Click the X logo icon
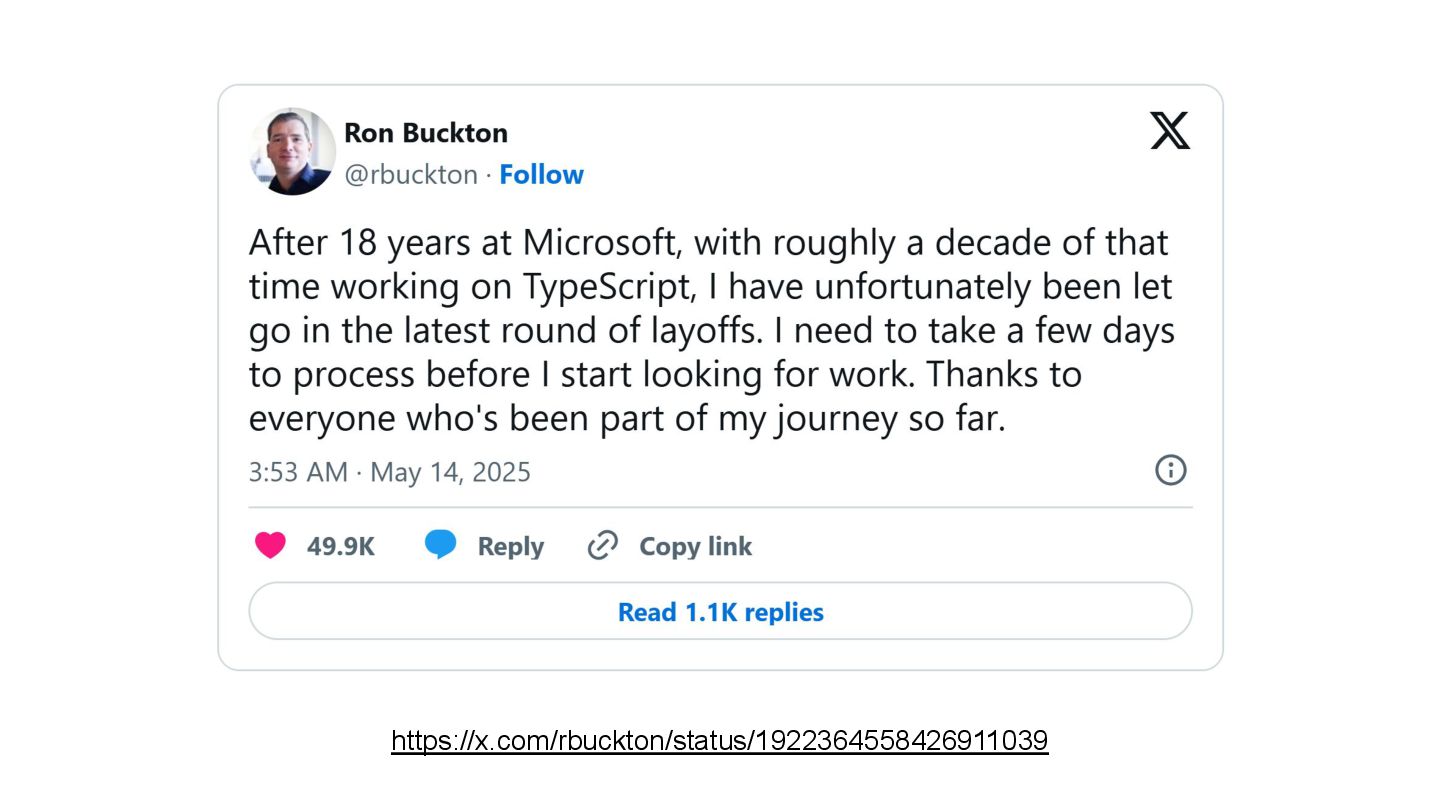 pos(1170,131)
